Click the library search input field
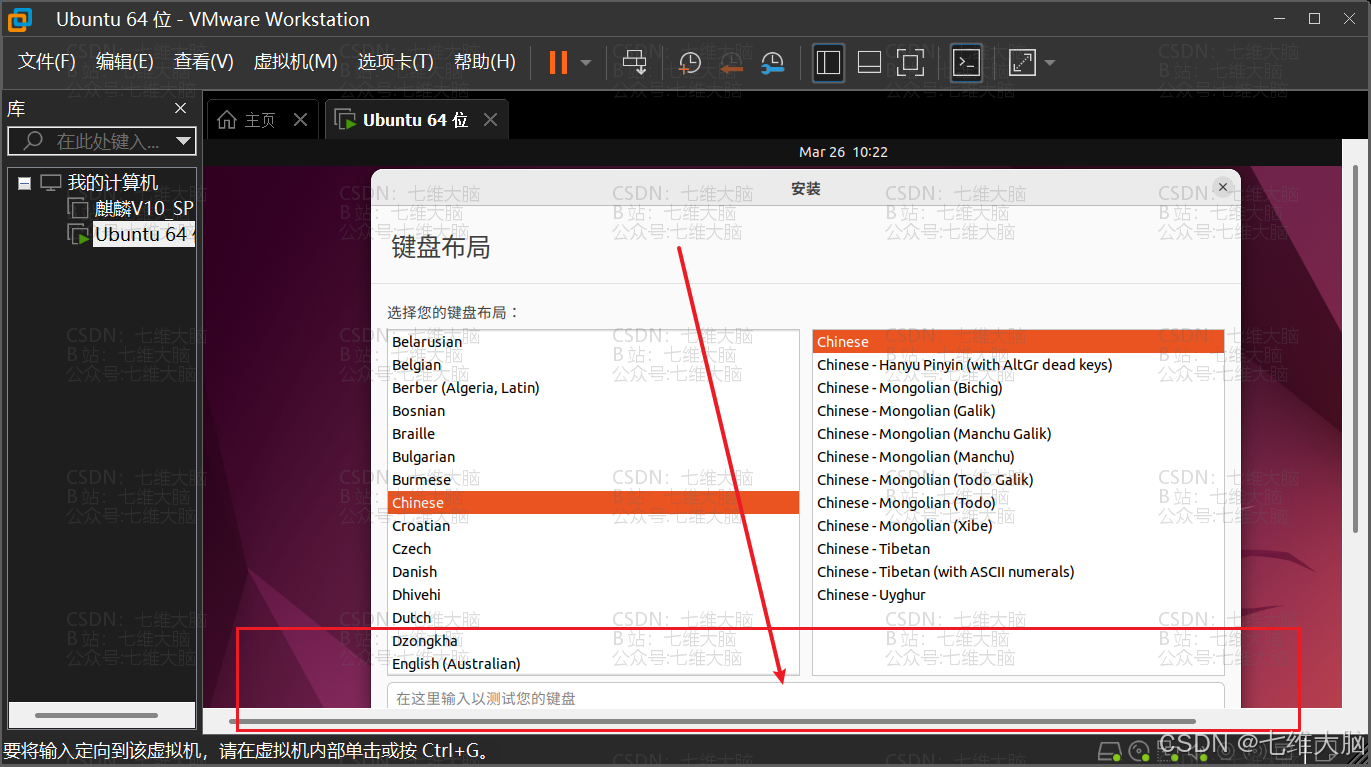 click(102, 141)
